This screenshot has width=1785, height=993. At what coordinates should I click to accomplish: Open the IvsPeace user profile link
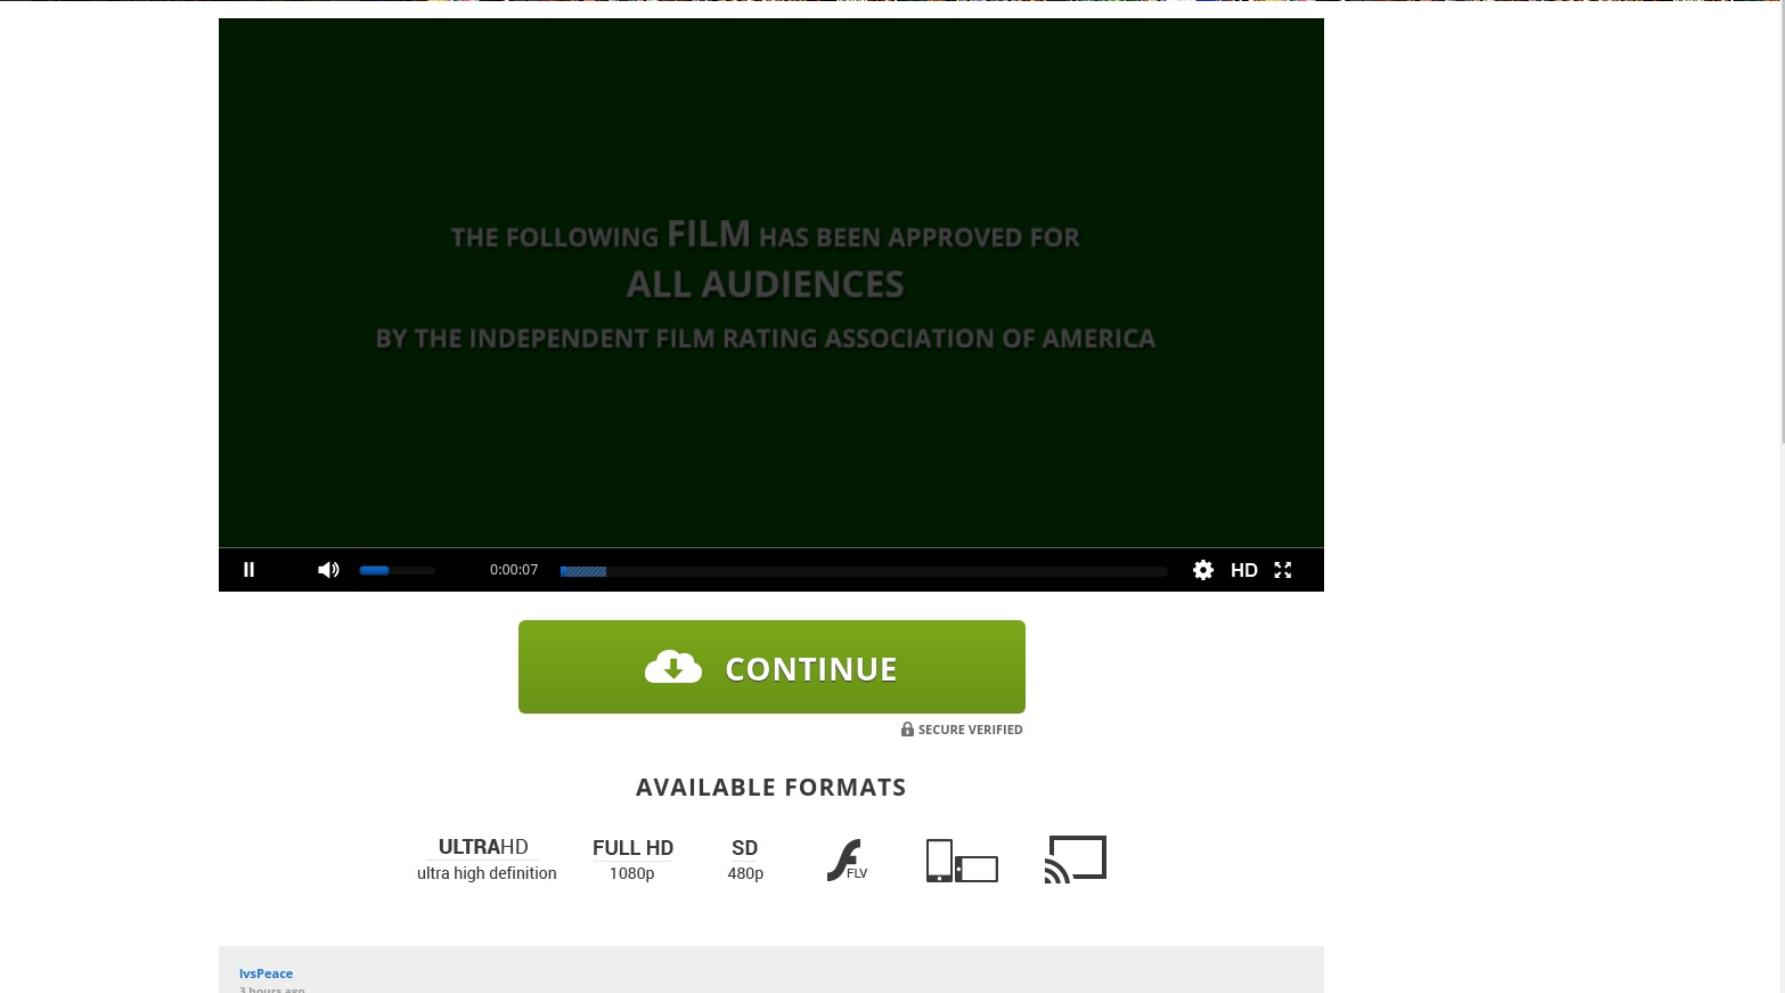(266, 973)
